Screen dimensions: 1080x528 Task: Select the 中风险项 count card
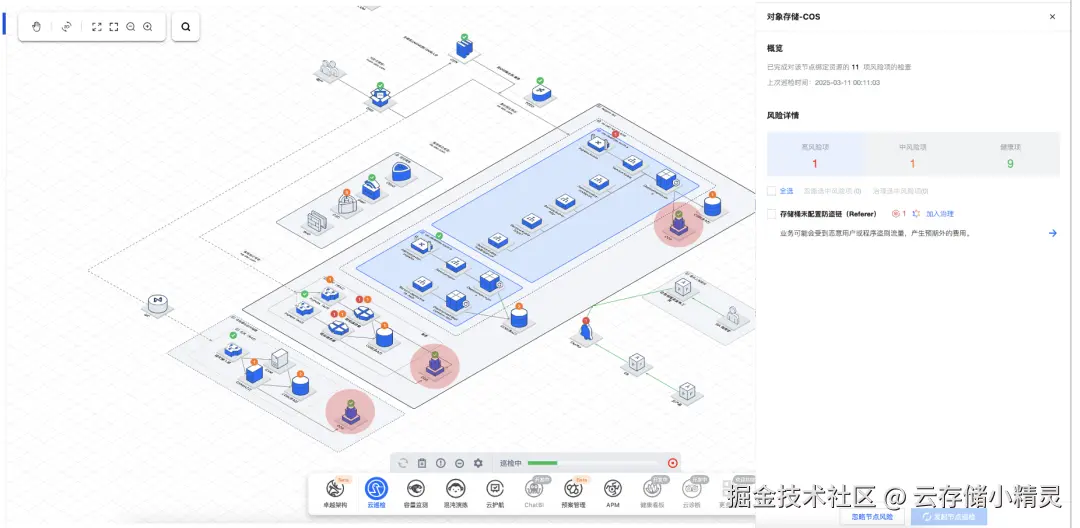[x=913, y=155]
